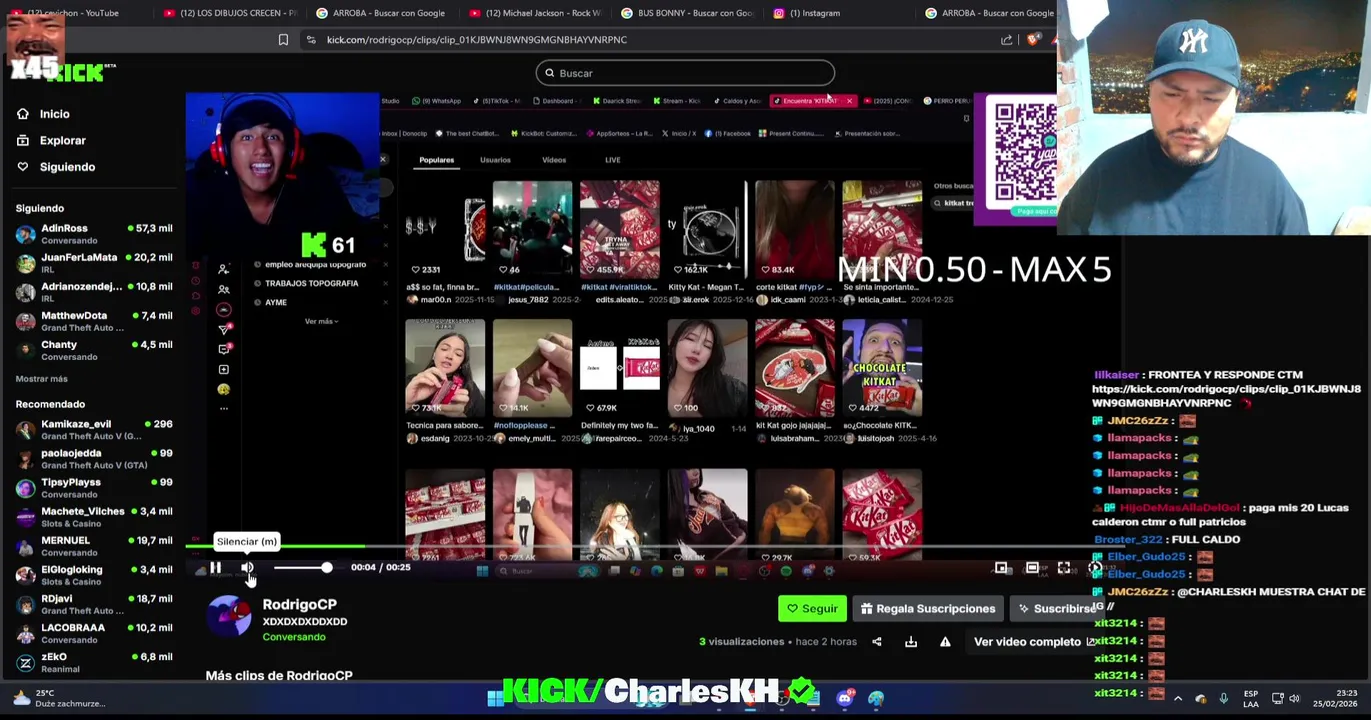The width and height of the screenshot is (1371, 720).
Task: Click the Inicio home icon
Action: coord(23,114)
